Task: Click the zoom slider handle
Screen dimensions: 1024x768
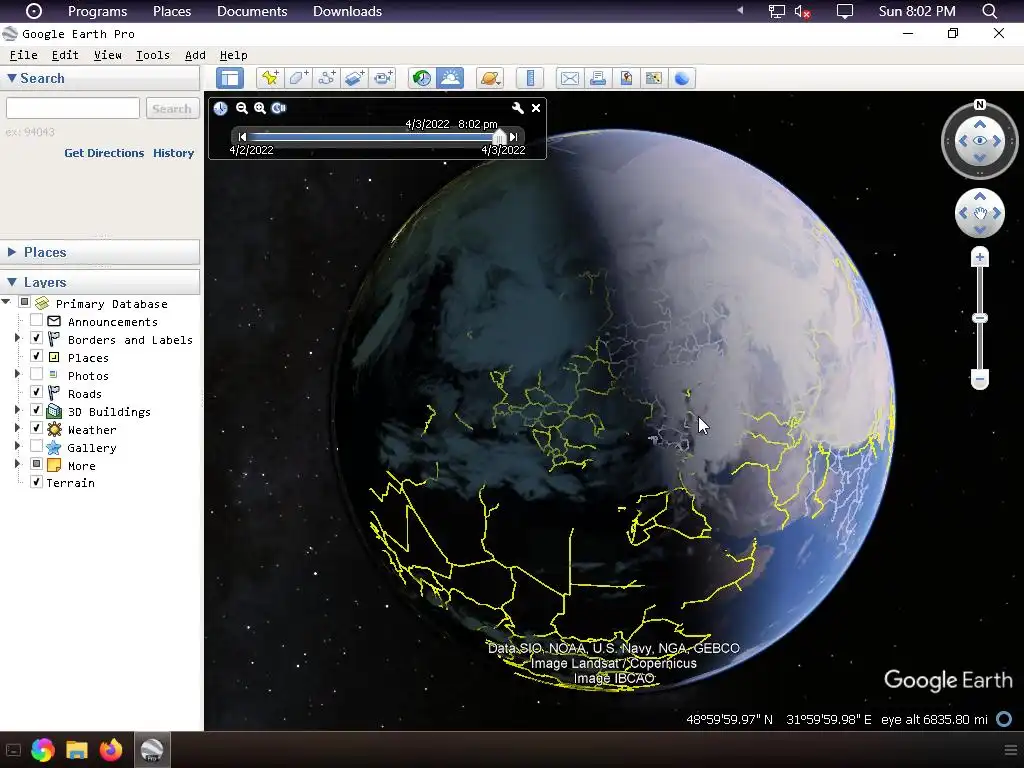Action: [x=980, y=318]
